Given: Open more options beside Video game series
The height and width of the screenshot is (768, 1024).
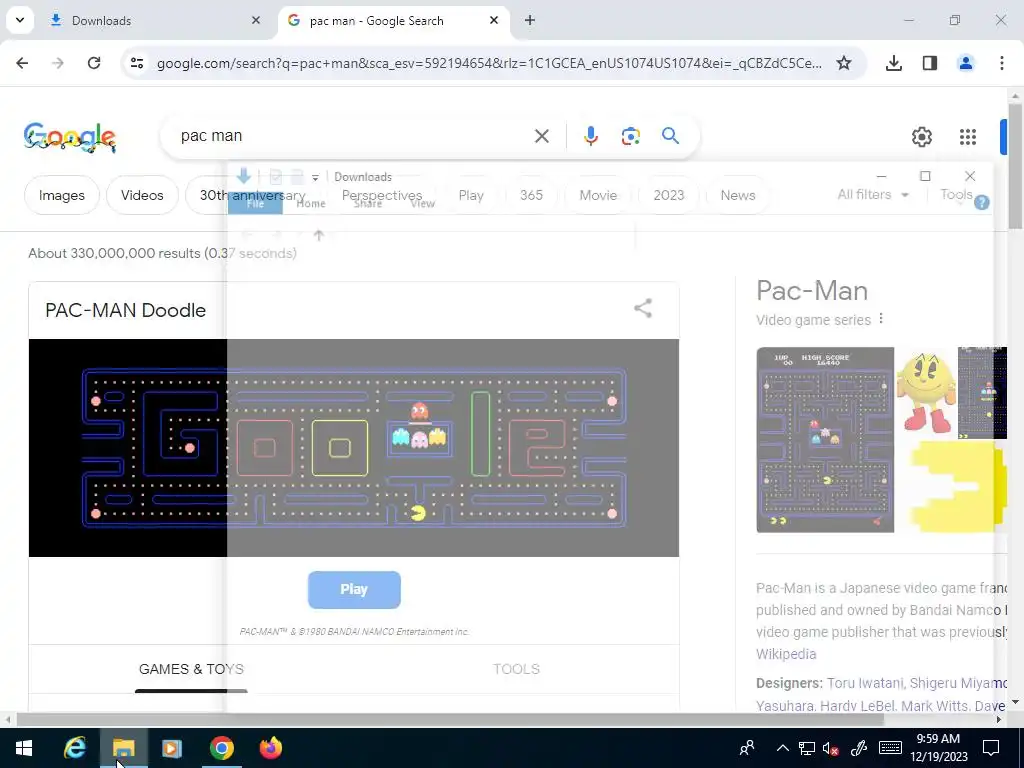Looking at the screenshot, I should [x=881, y=319].
